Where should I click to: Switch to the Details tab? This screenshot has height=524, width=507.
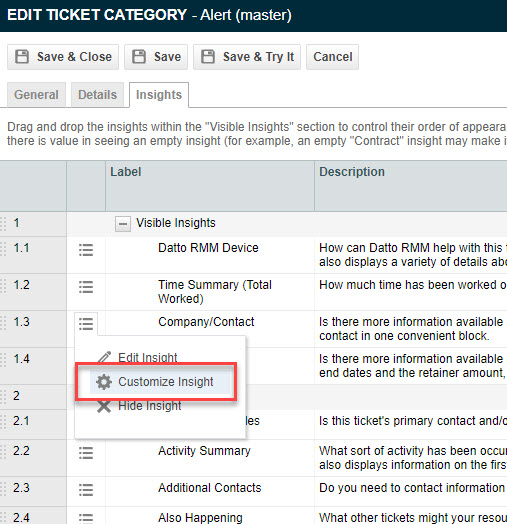tap(98, 95)
